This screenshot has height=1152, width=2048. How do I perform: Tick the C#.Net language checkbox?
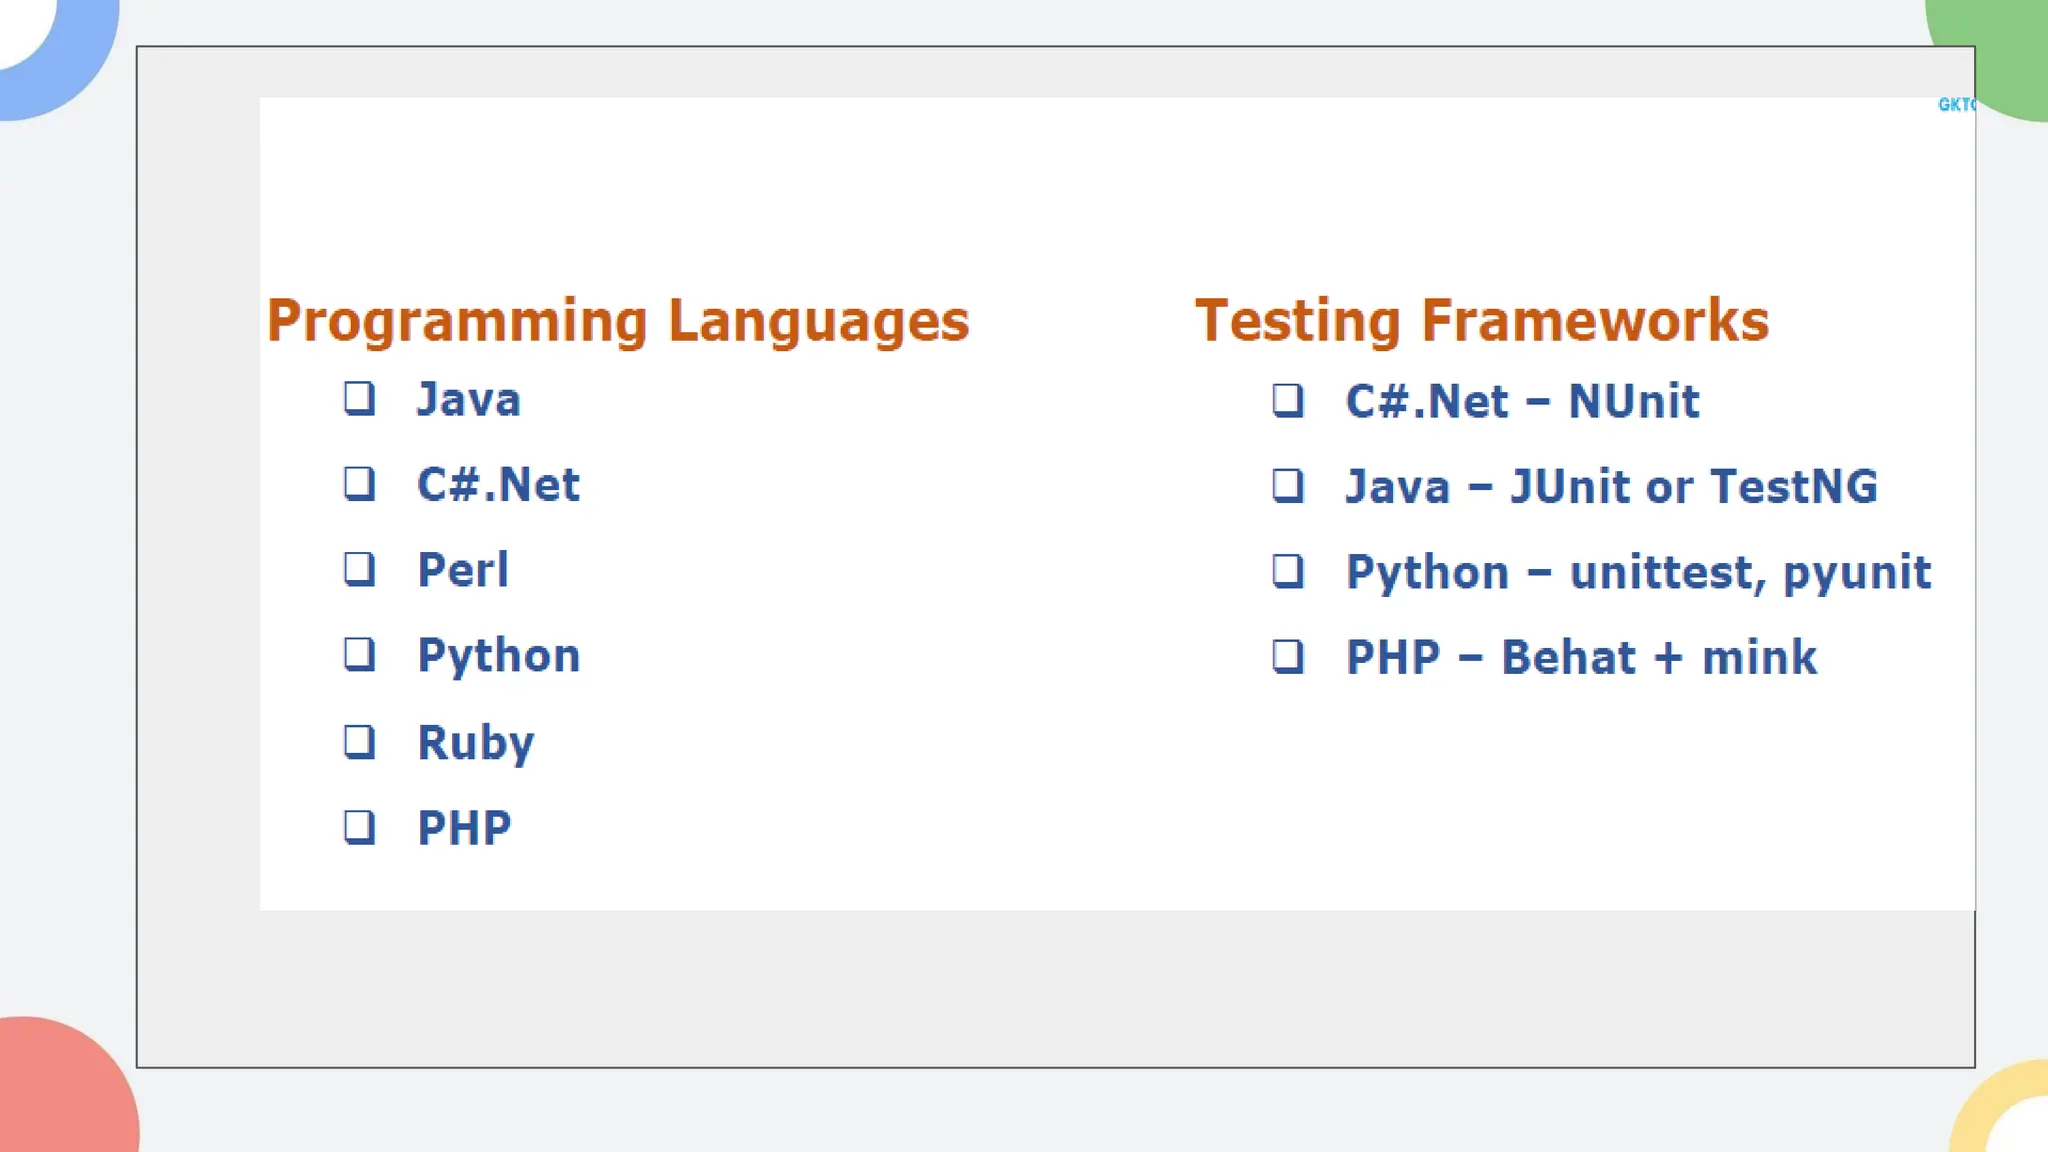coord(359,484)
